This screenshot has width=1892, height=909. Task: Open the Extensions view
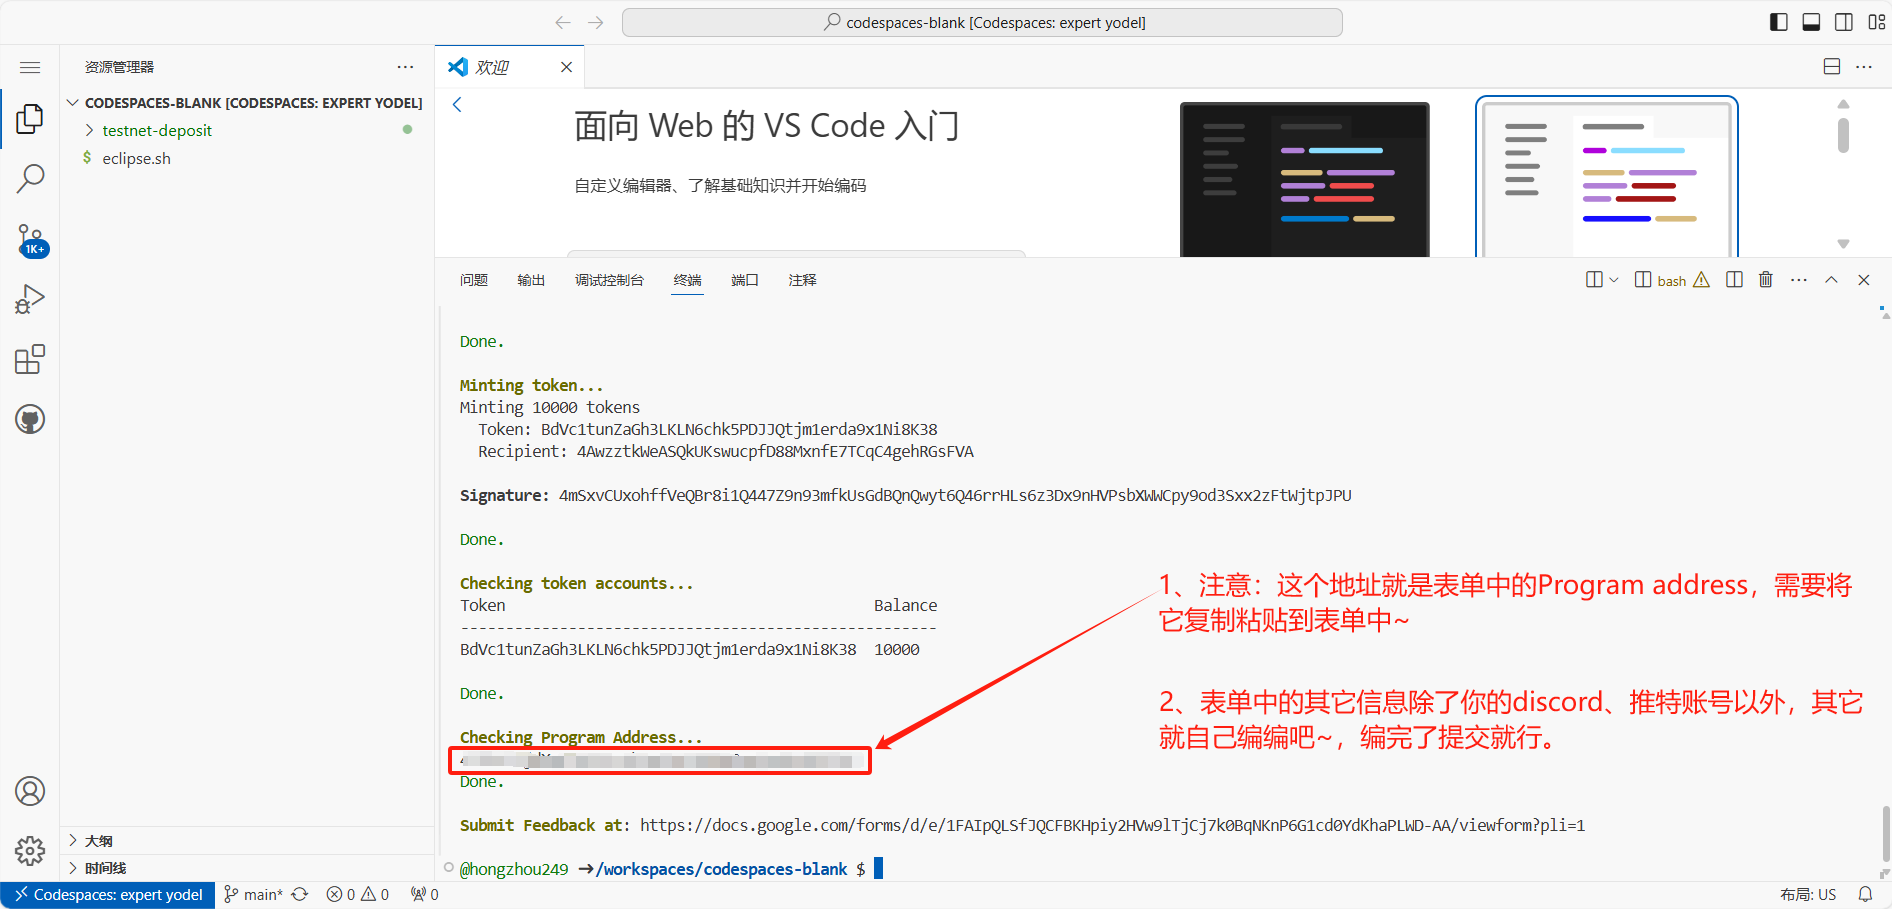tap(30, 359)
